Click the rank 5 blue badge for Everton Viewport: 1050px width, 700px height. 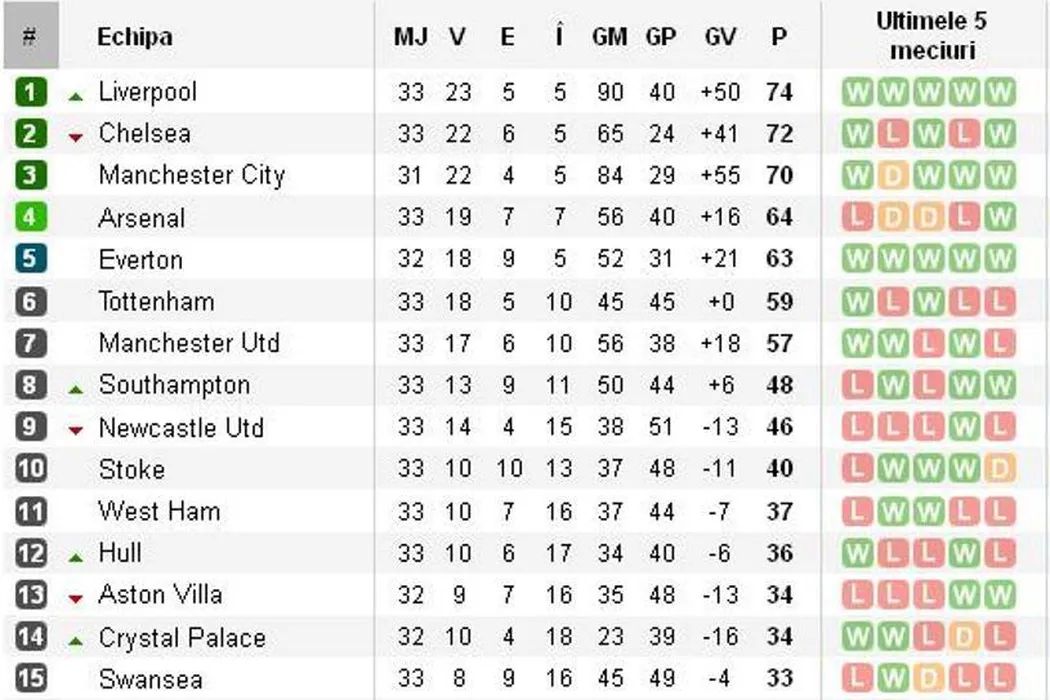[30, 259]
